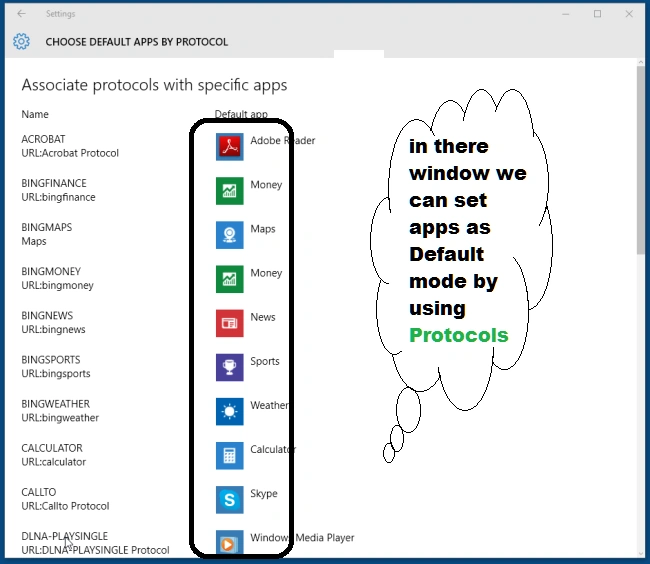This screenshot has height=564, width=650.
Task: Click the News app icon
Action: pos(230,323)
